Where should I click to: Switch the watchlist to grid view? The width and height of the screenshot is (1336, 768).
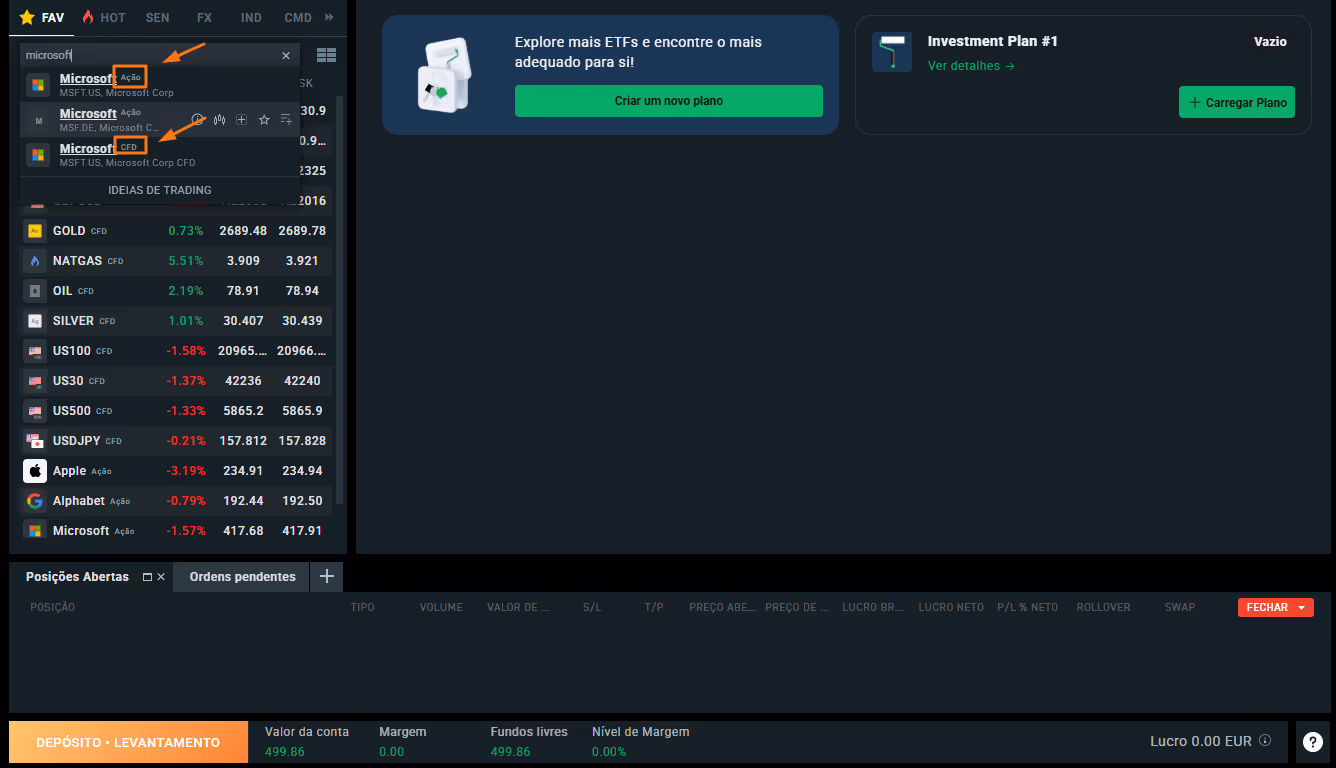click(x=326, y=55)
